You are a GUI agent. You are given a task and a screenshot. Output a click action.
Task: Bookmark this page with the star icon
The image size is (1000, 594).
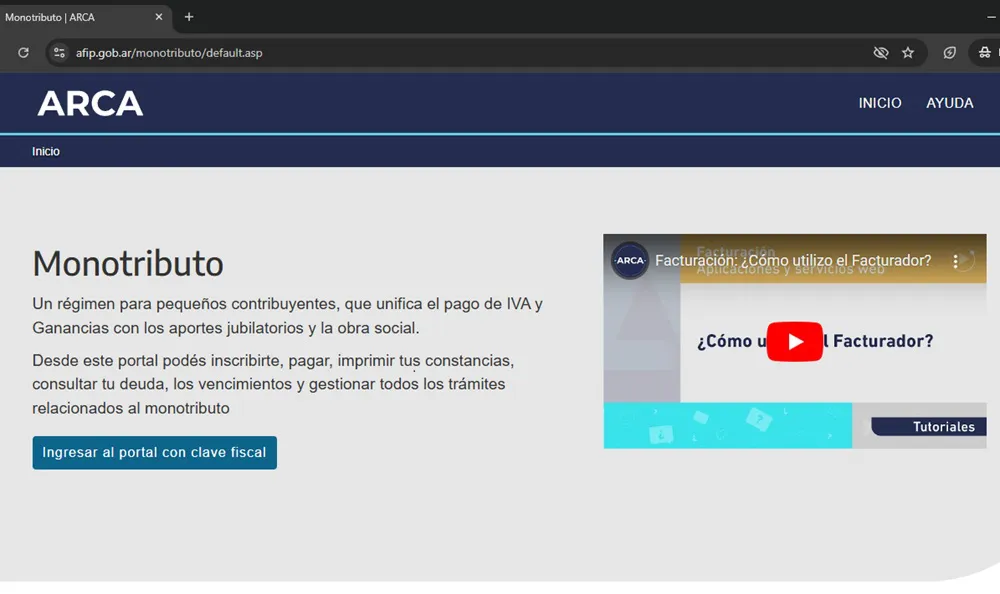coord(908,53)
